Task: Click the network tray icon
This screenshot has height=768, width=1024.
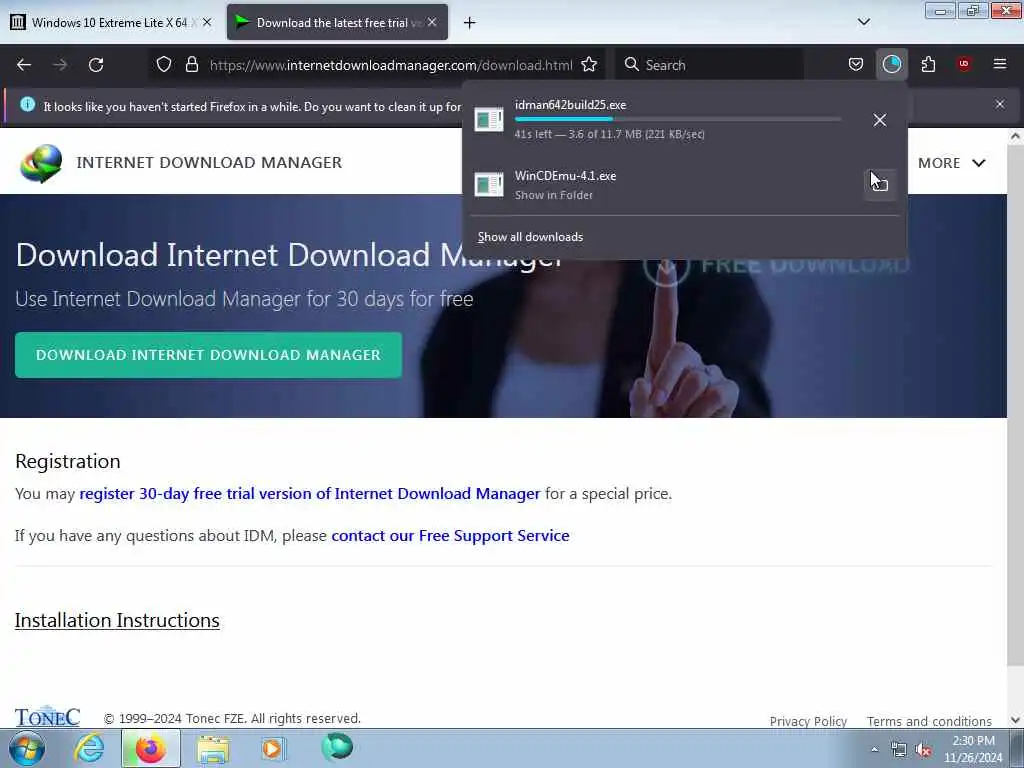Action: click(x=899, y=750)
